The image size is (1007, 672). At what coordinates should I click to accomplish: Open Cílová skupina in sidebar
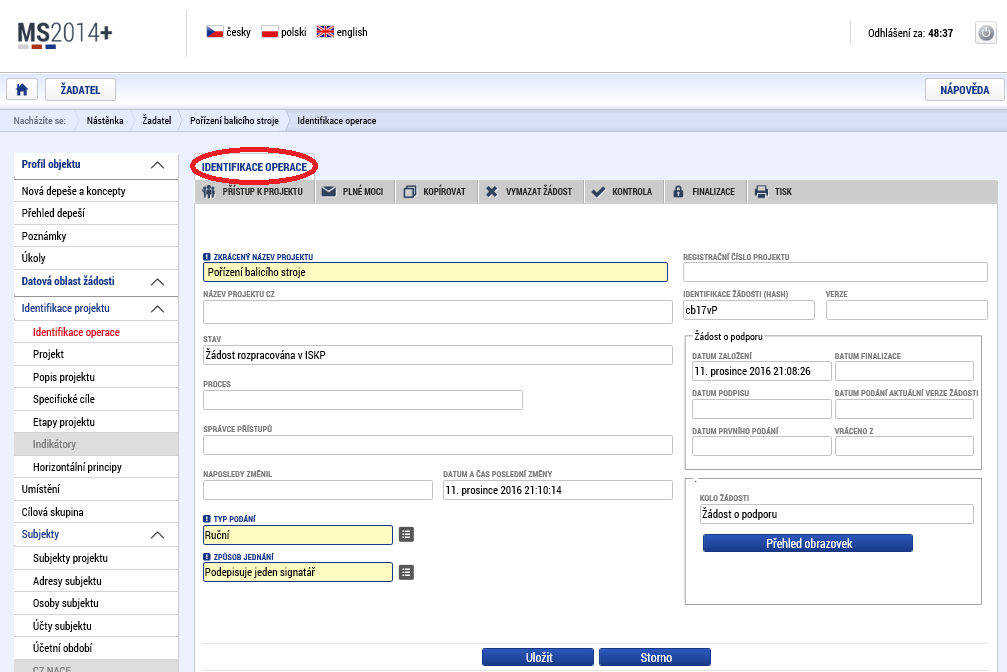pos(96,512)
